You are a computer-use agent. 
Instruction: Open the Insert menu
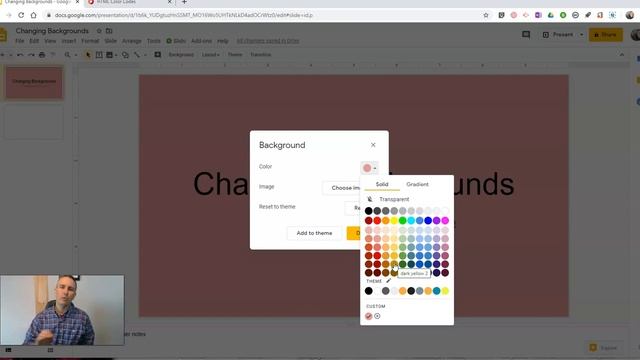pyautogui.click(x=69, y=41)
